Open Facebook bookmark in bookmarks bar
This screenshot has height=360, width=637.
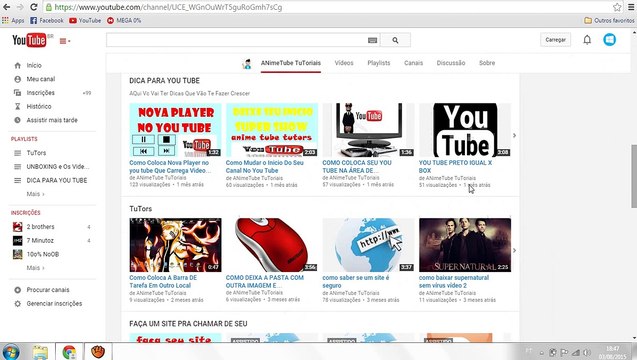click(47, 20)
